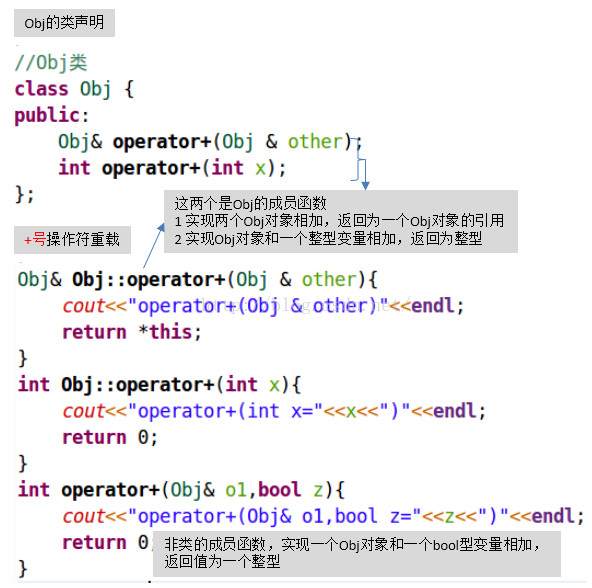Screen dimensions: 592x588
Task: Click "return 0;" inside Obj::operator+(int x)
Action: [x=110, y=437]
